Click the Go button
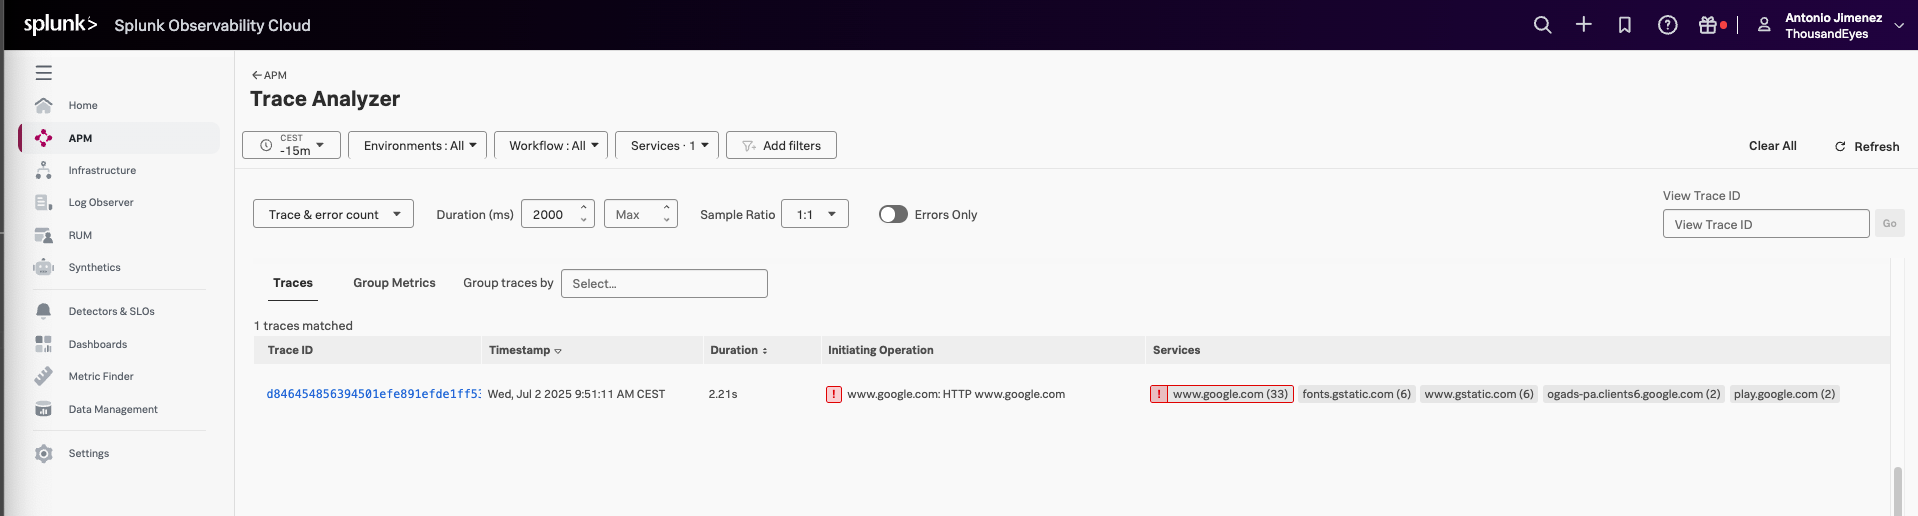 [1889, 224]
